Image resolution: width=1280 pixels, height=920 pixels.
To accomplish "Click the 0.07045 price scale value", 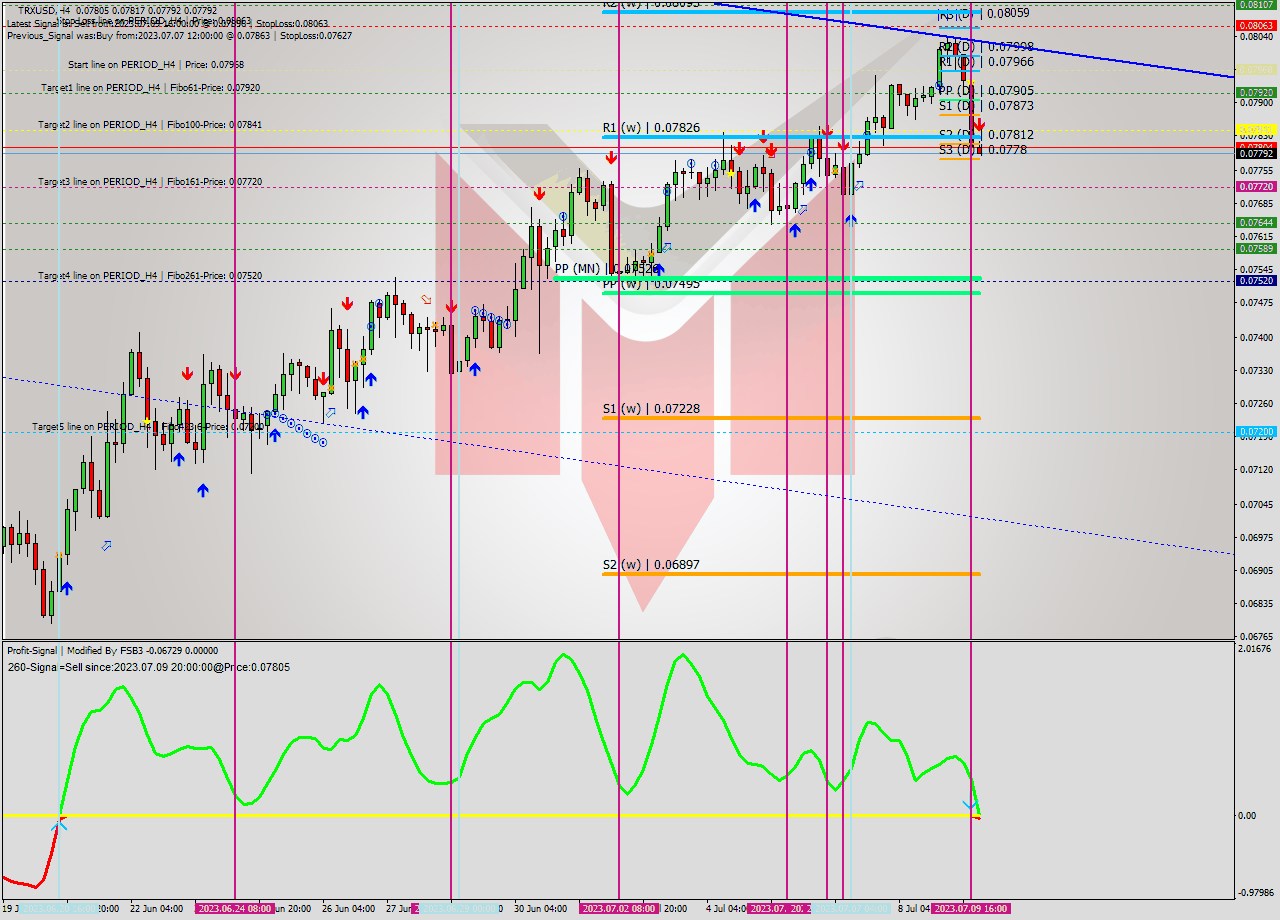I will click(1257, 505).
